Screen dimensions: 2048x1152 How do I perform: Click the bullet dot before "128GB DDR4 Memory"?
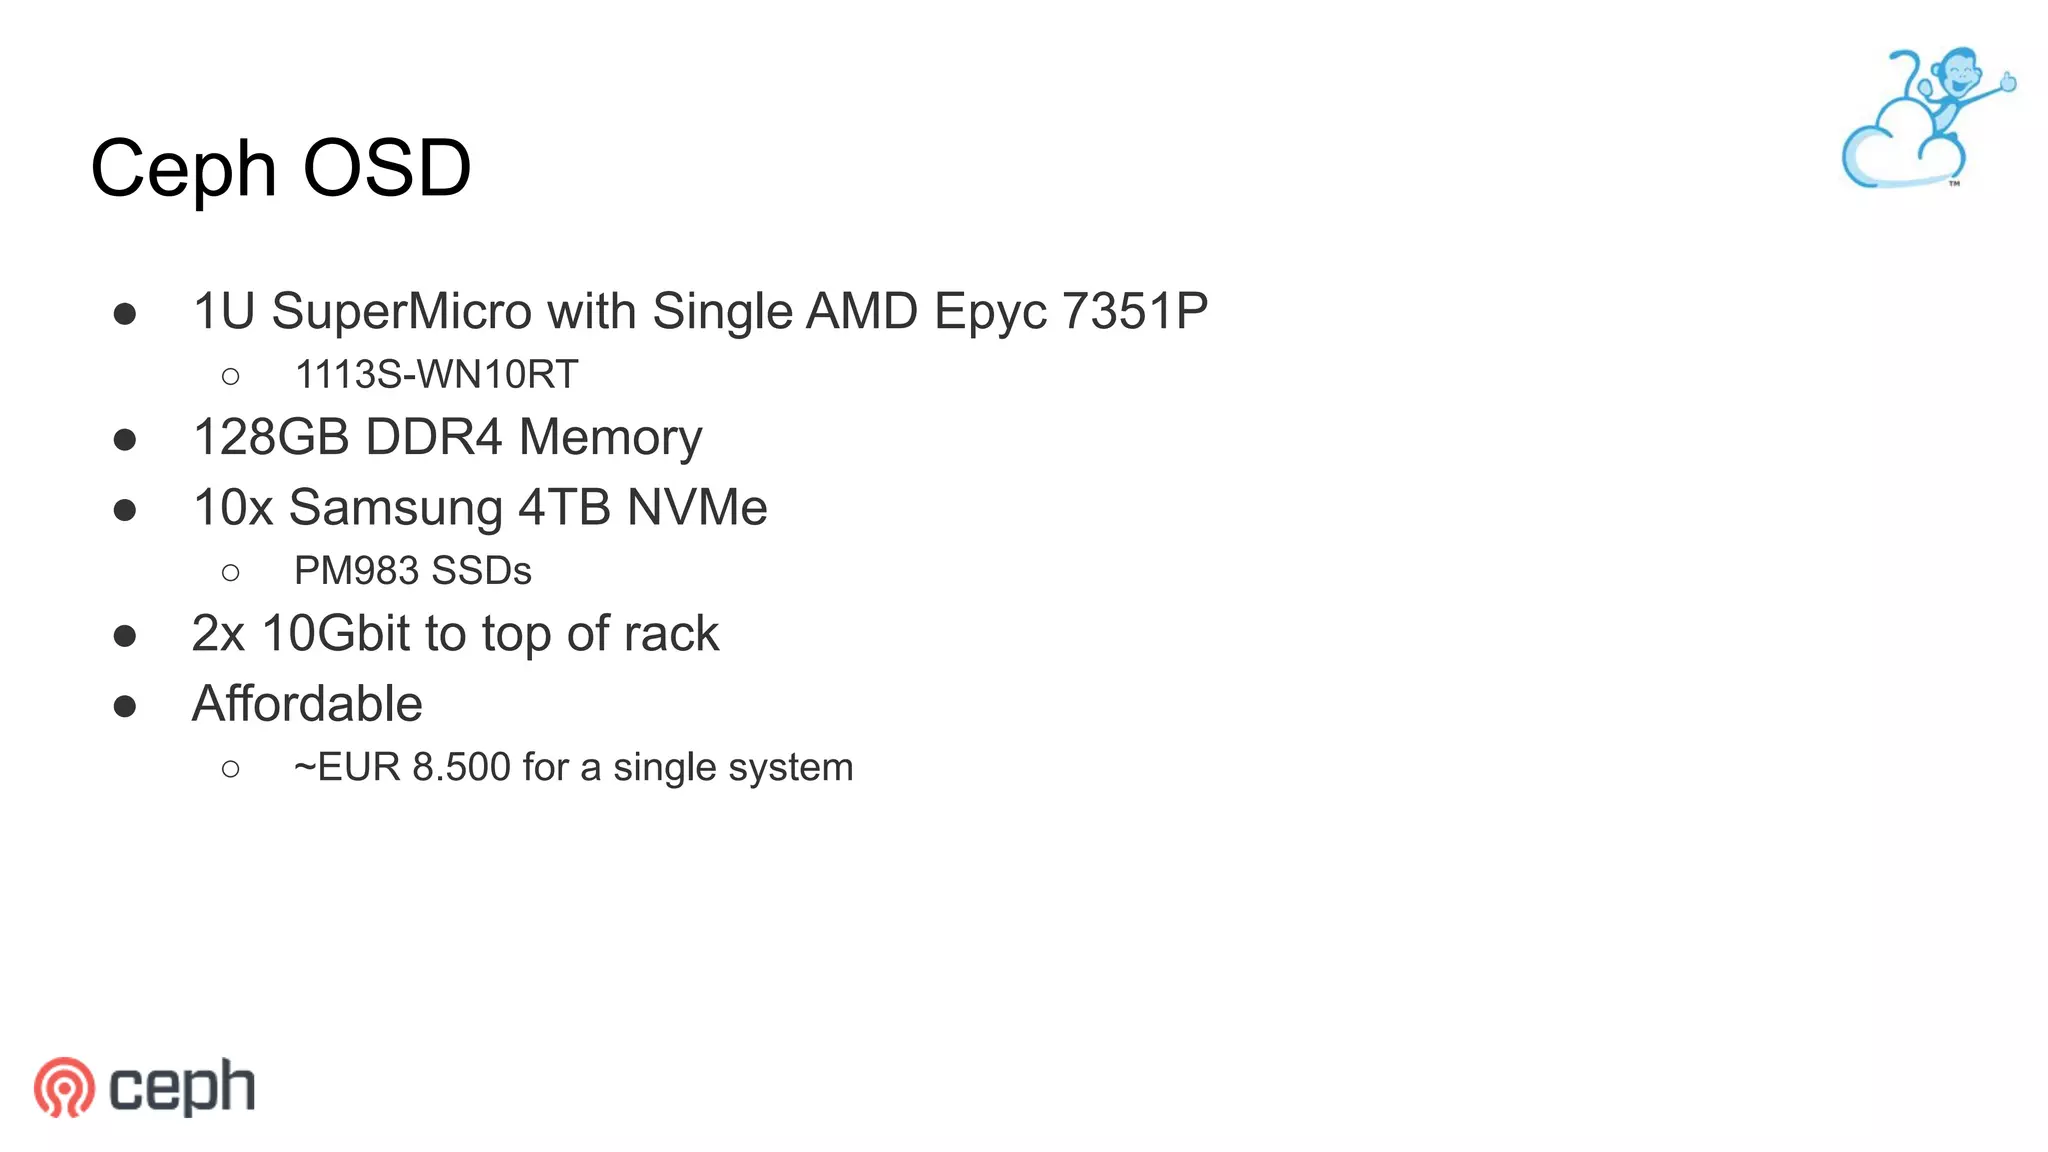tap(125, 440)
